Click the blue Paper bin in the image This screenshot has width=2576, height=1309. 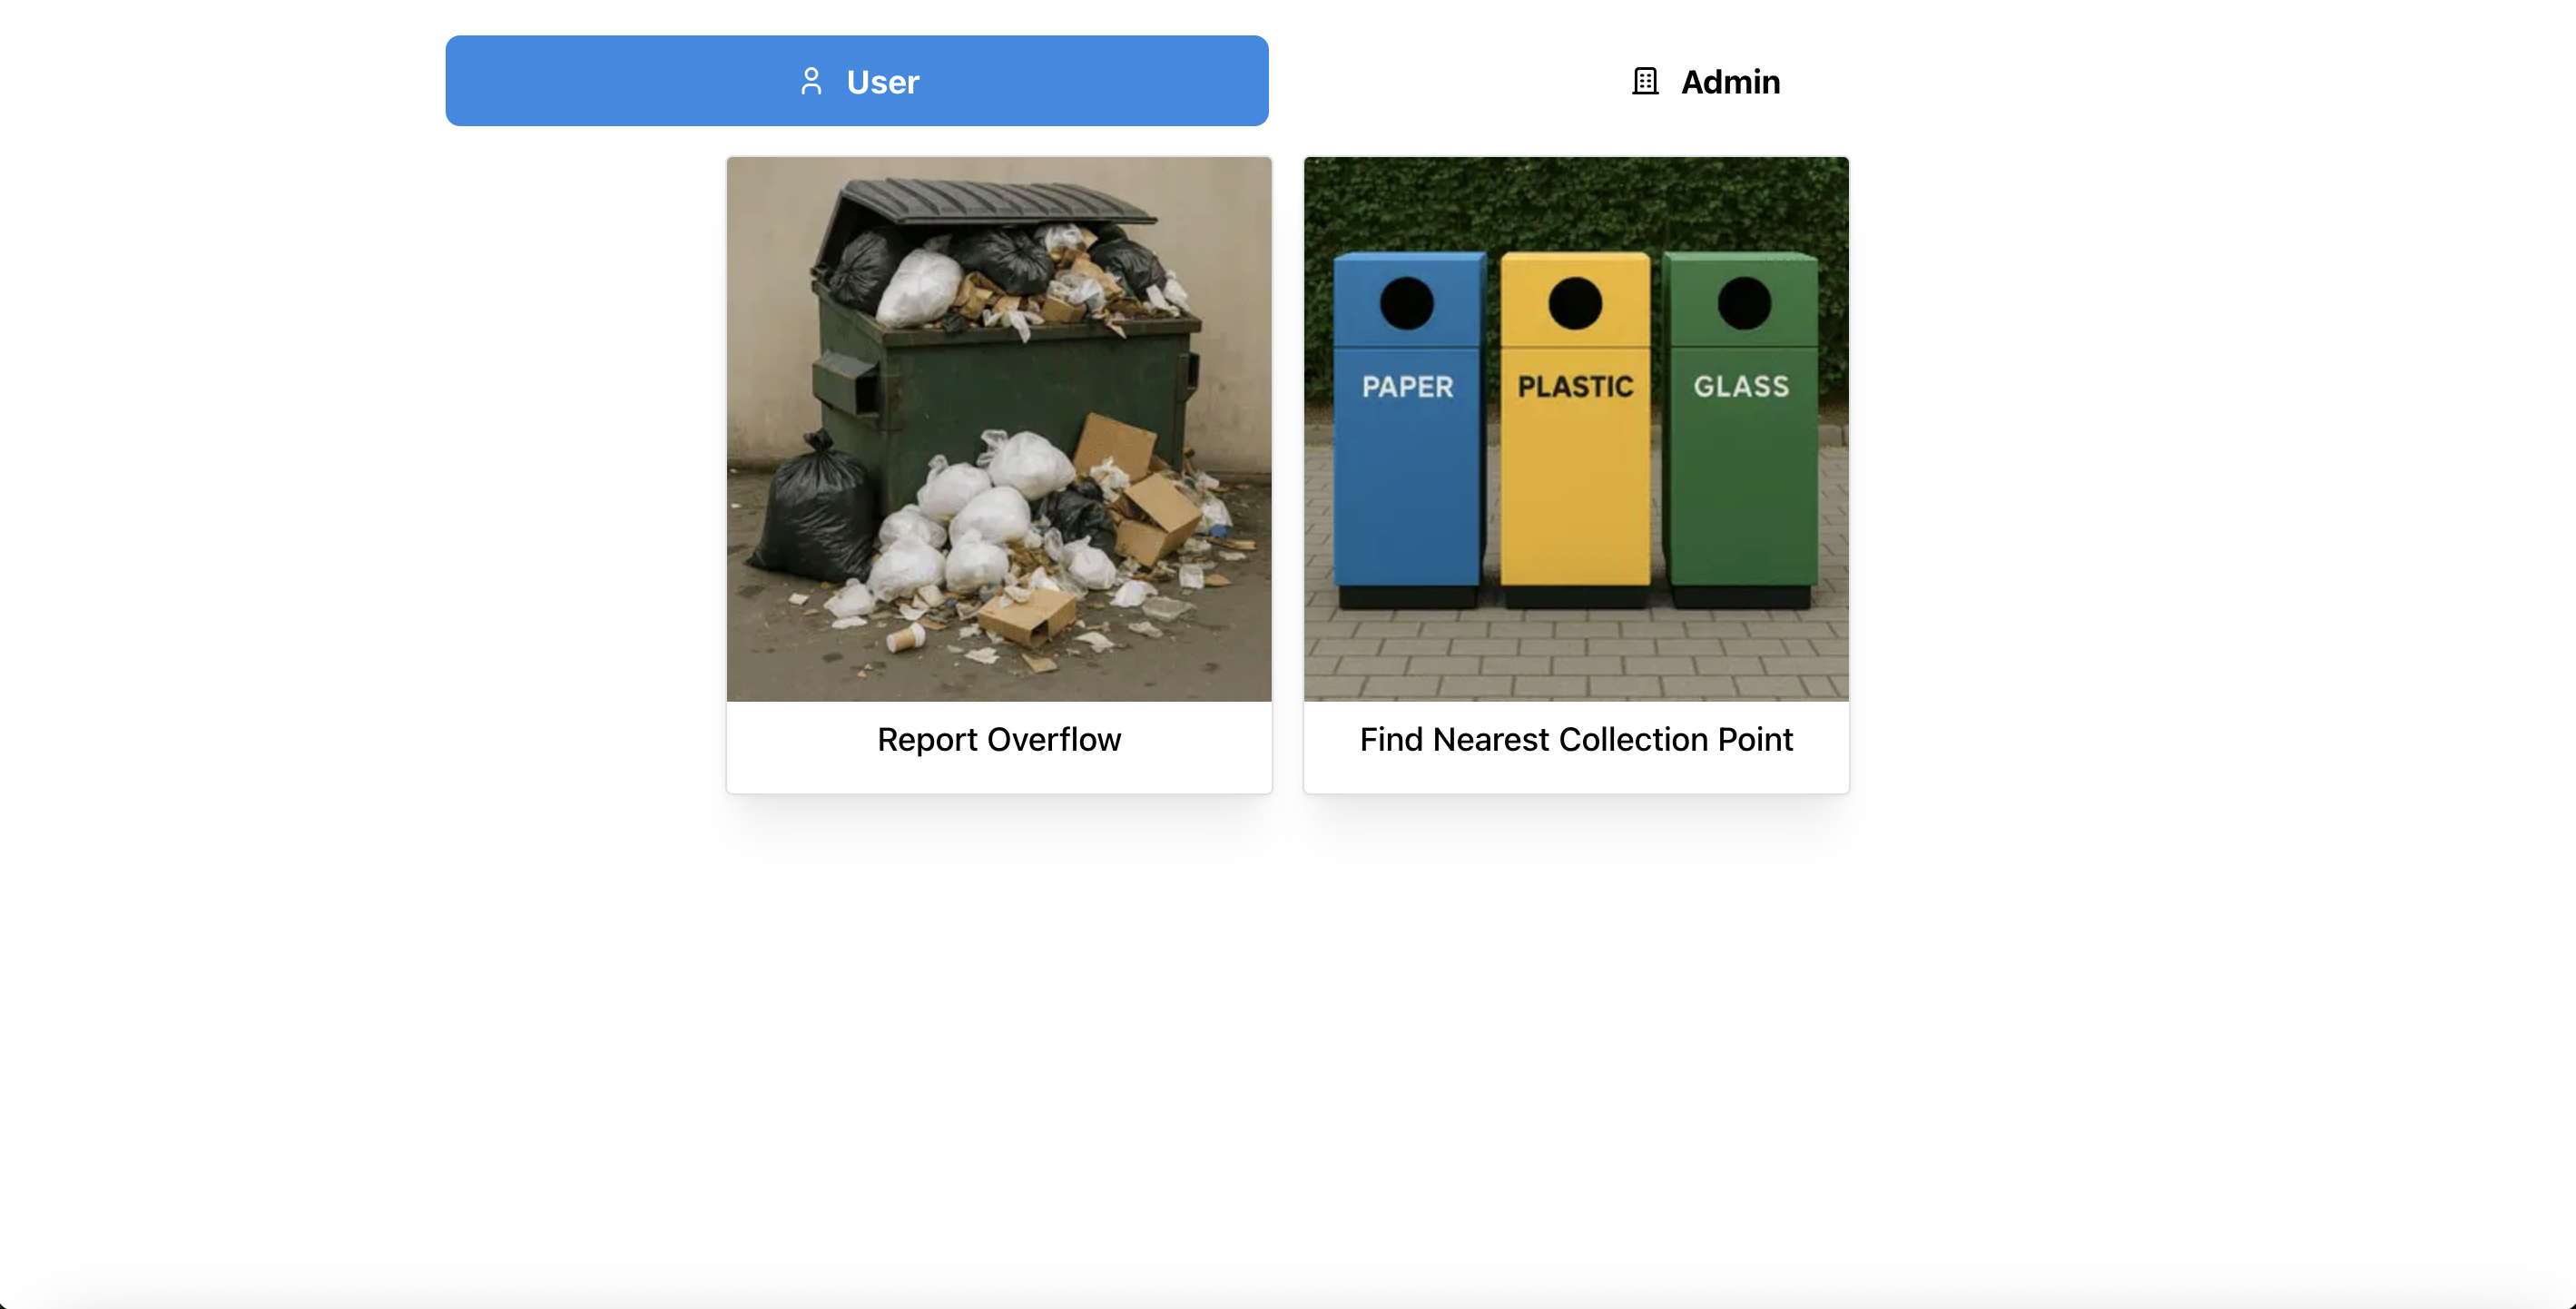[x=1407, y=430]
